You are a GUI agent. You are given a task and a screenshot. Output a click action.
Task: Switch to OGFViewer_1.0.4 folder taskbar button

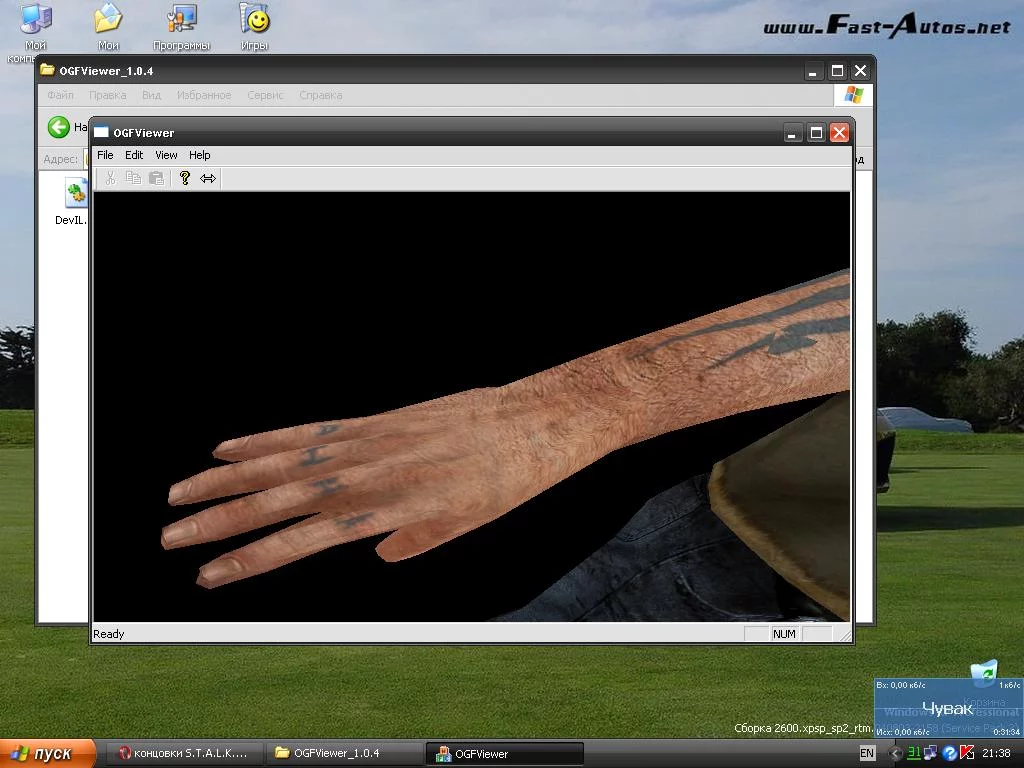click(x=344, y=754)
